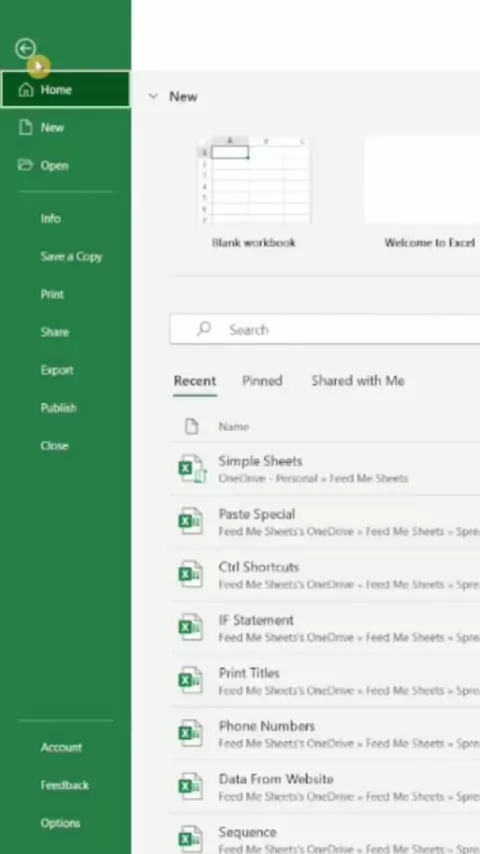Switch to the Pinned tab
The image size is (480, 854).
pyautogui.click(x=262, y=381)
